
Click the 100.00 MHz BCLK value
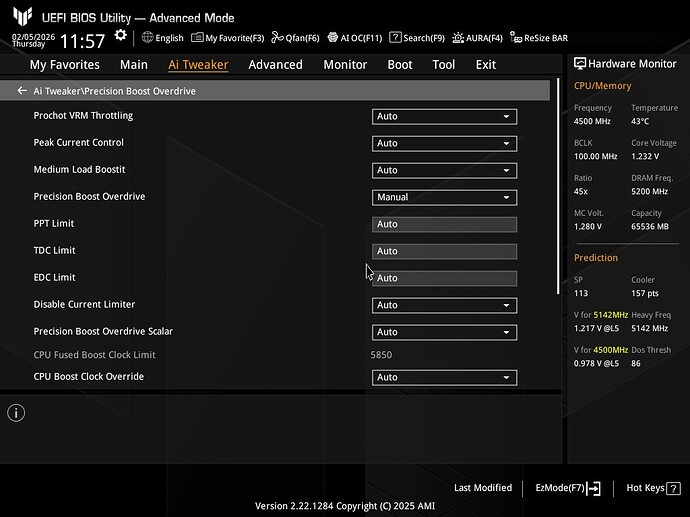pos(595,157)
